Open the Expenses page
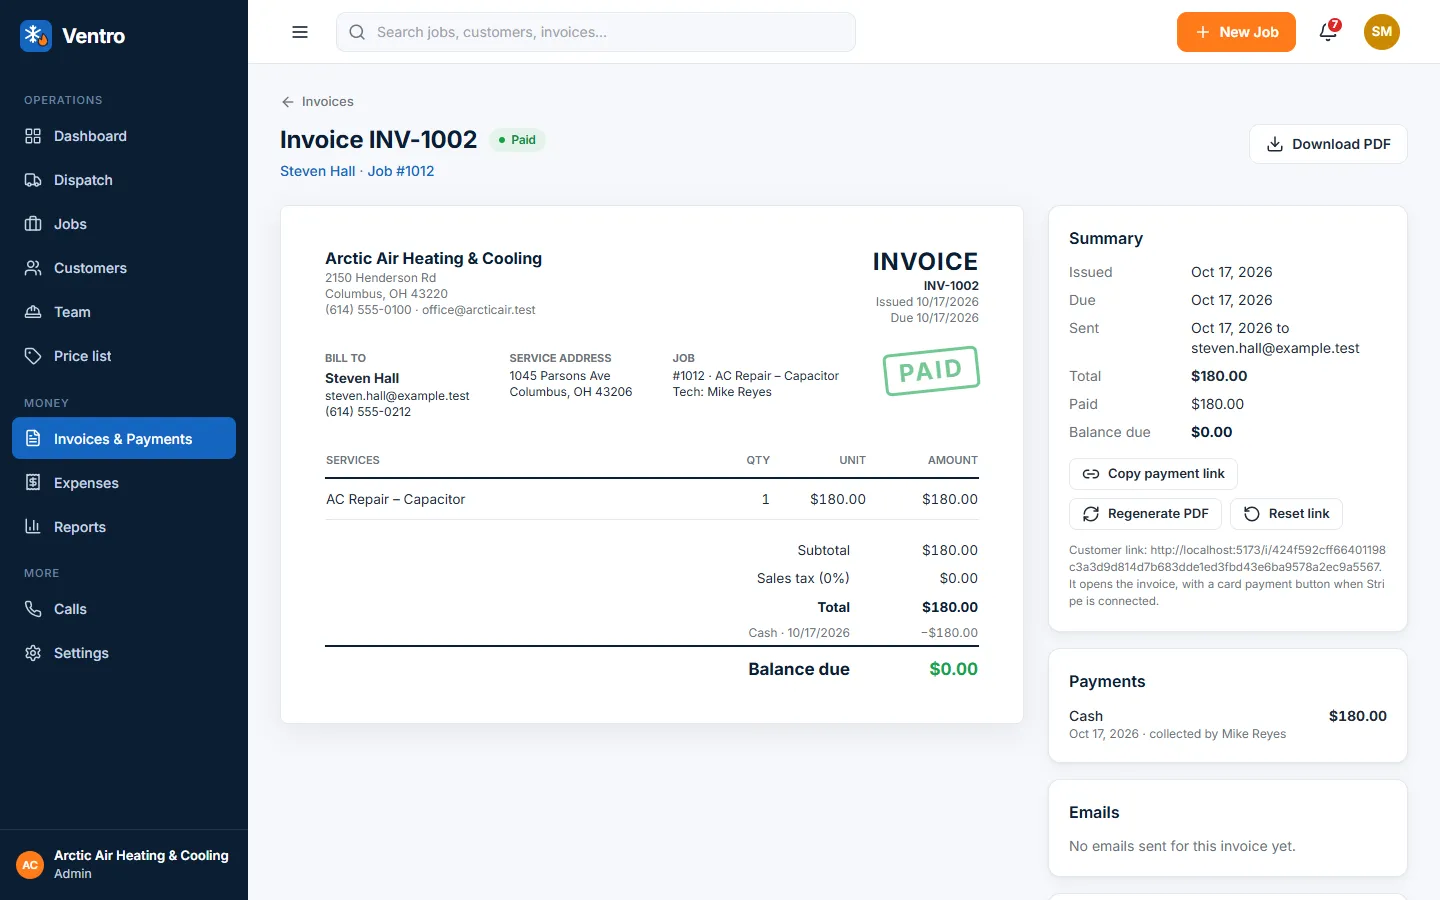The width and height of the screenshot is (1440, 900). (124, 483)
